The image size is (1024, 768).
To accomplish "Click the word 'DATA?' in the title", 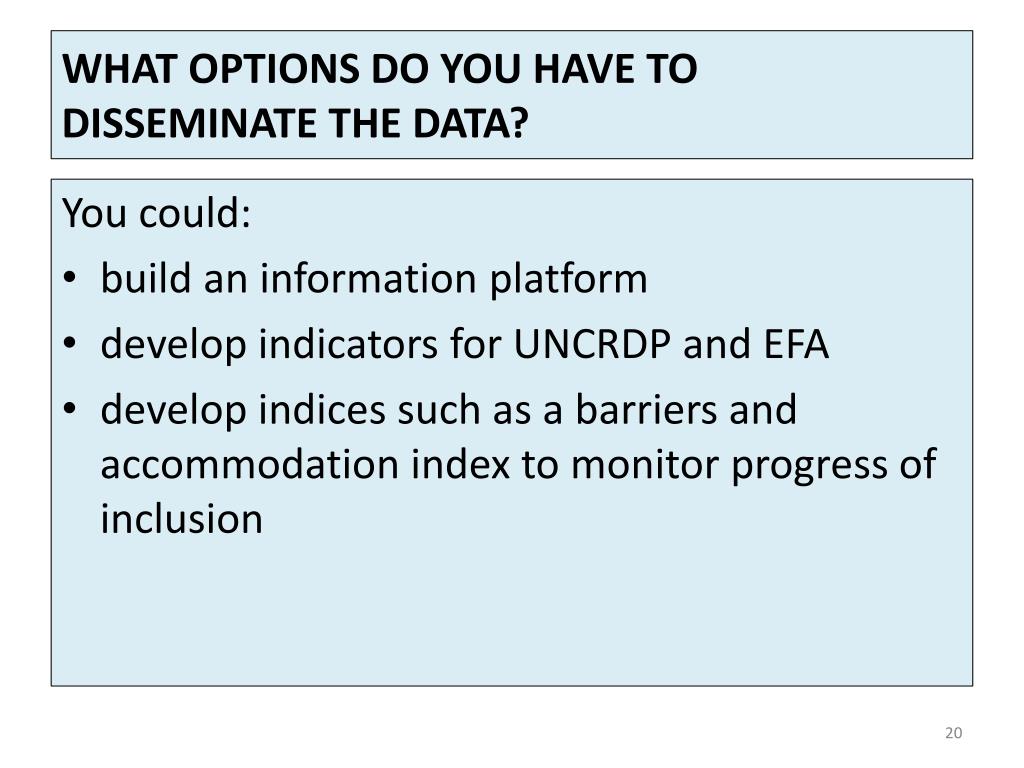I will [x=470, y=123].
